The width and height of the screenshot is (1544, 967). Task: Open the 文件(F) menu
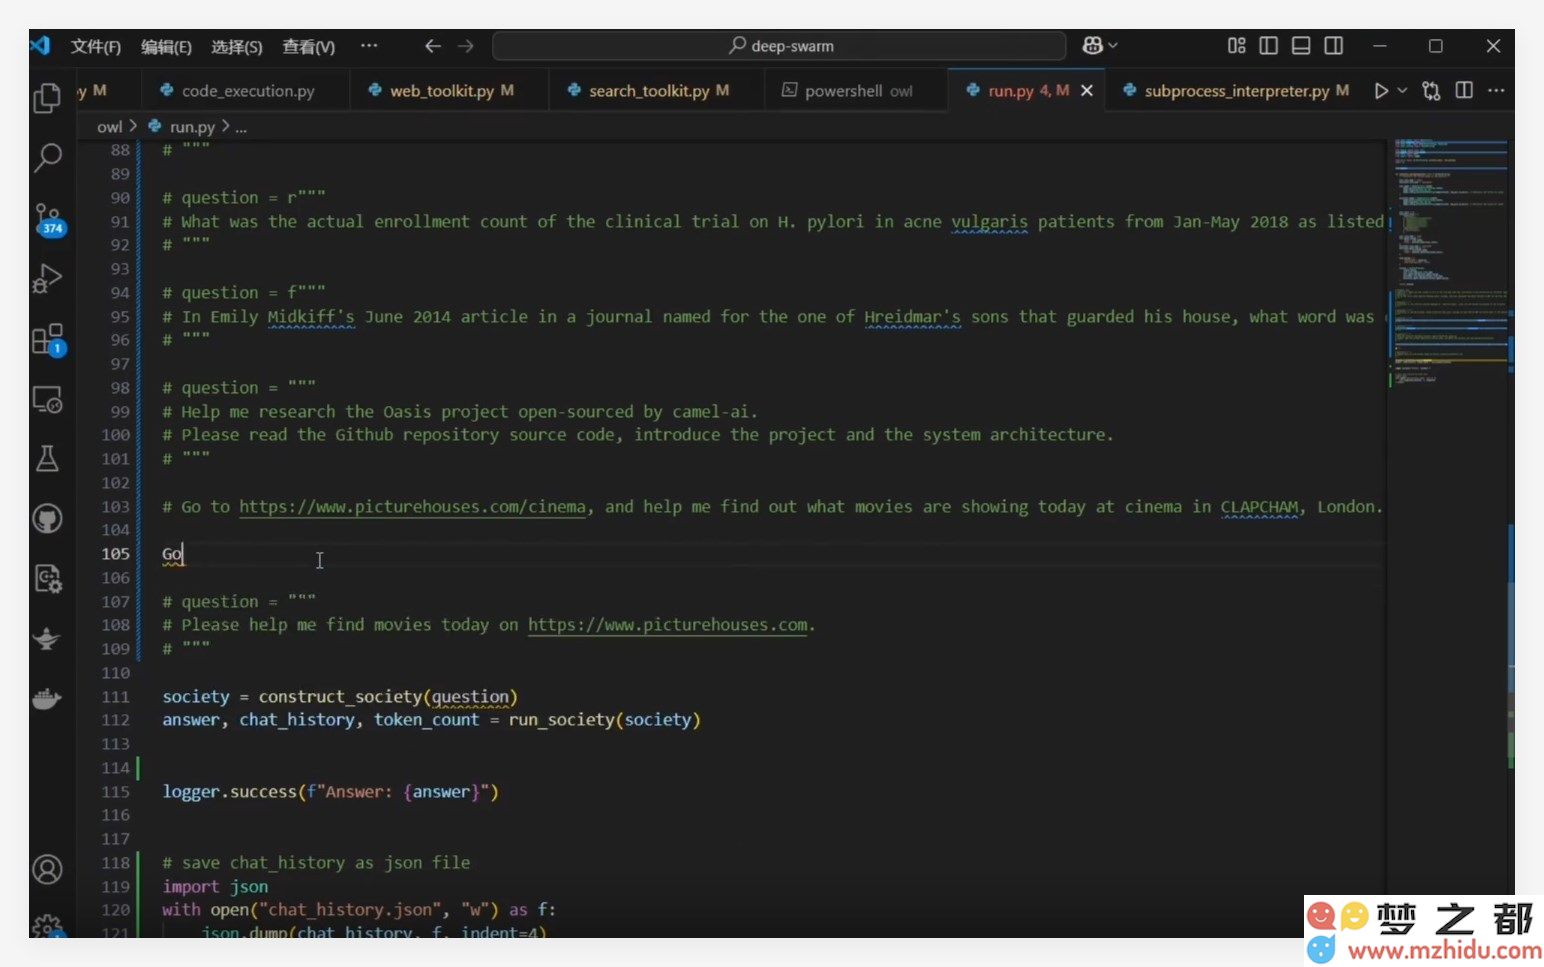click(96, 47)
